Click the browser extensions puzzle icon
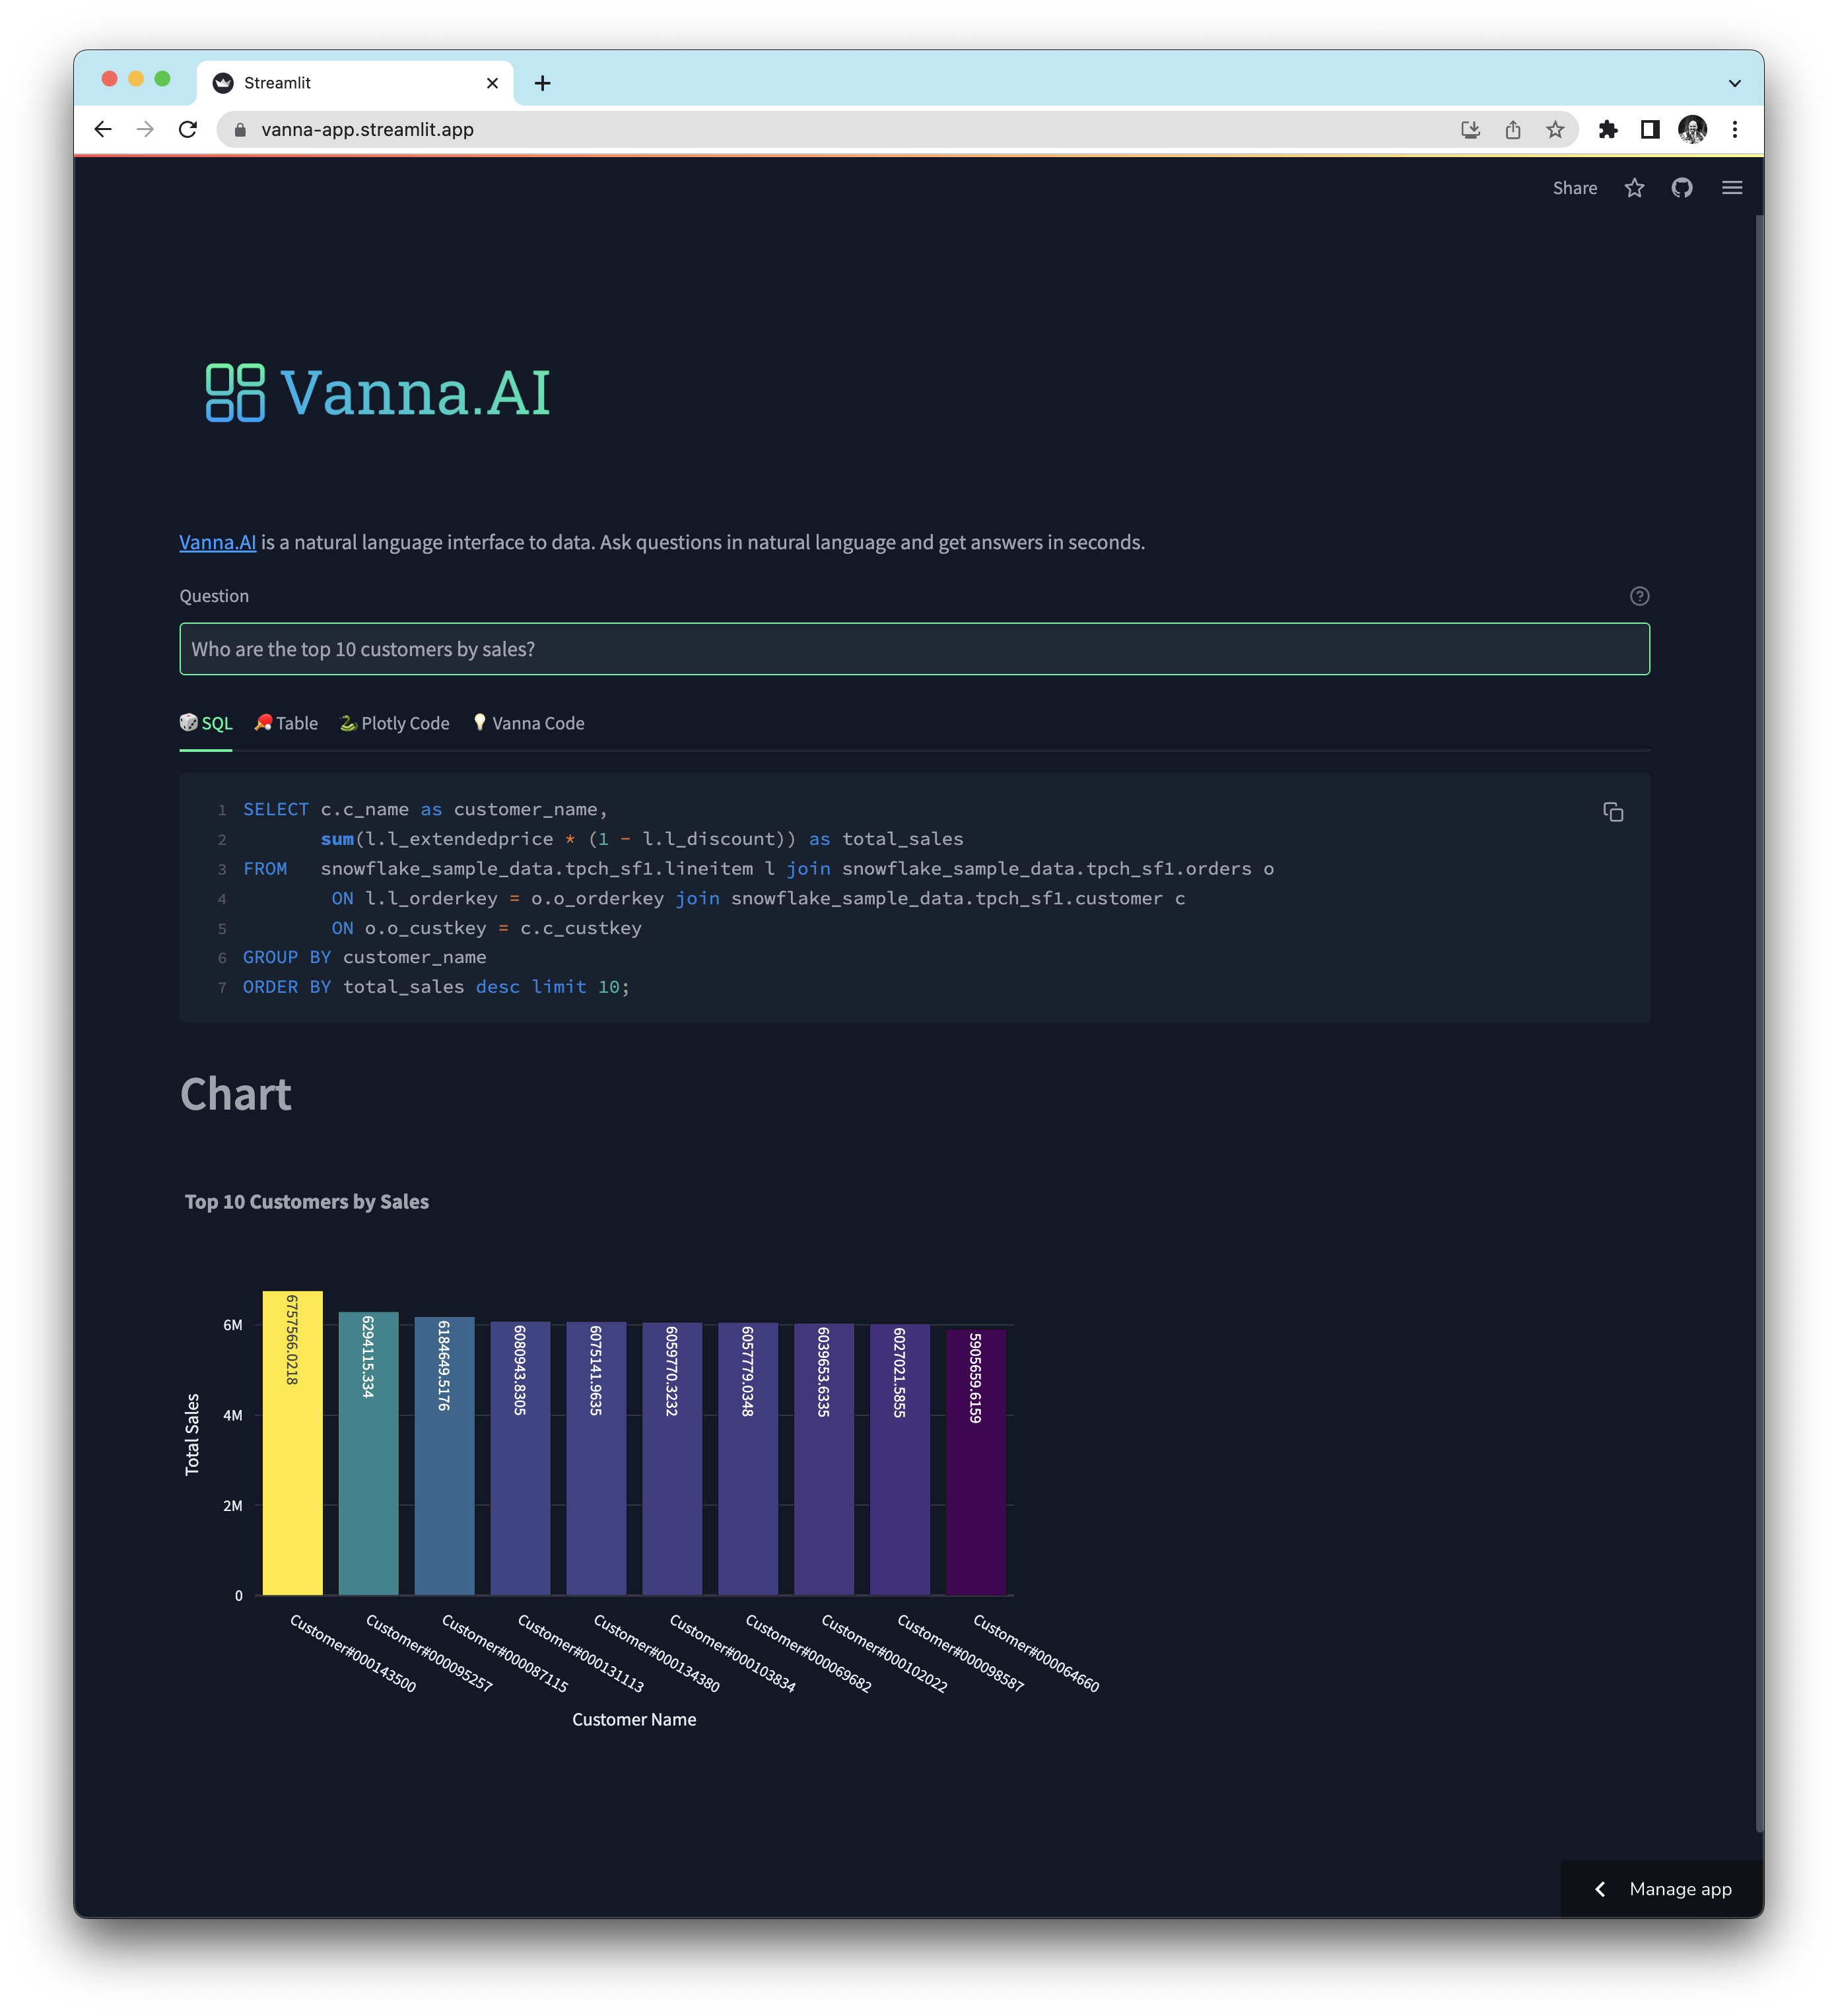This screenshot has height=2016, width=1838. click(x=1609, y=129)
